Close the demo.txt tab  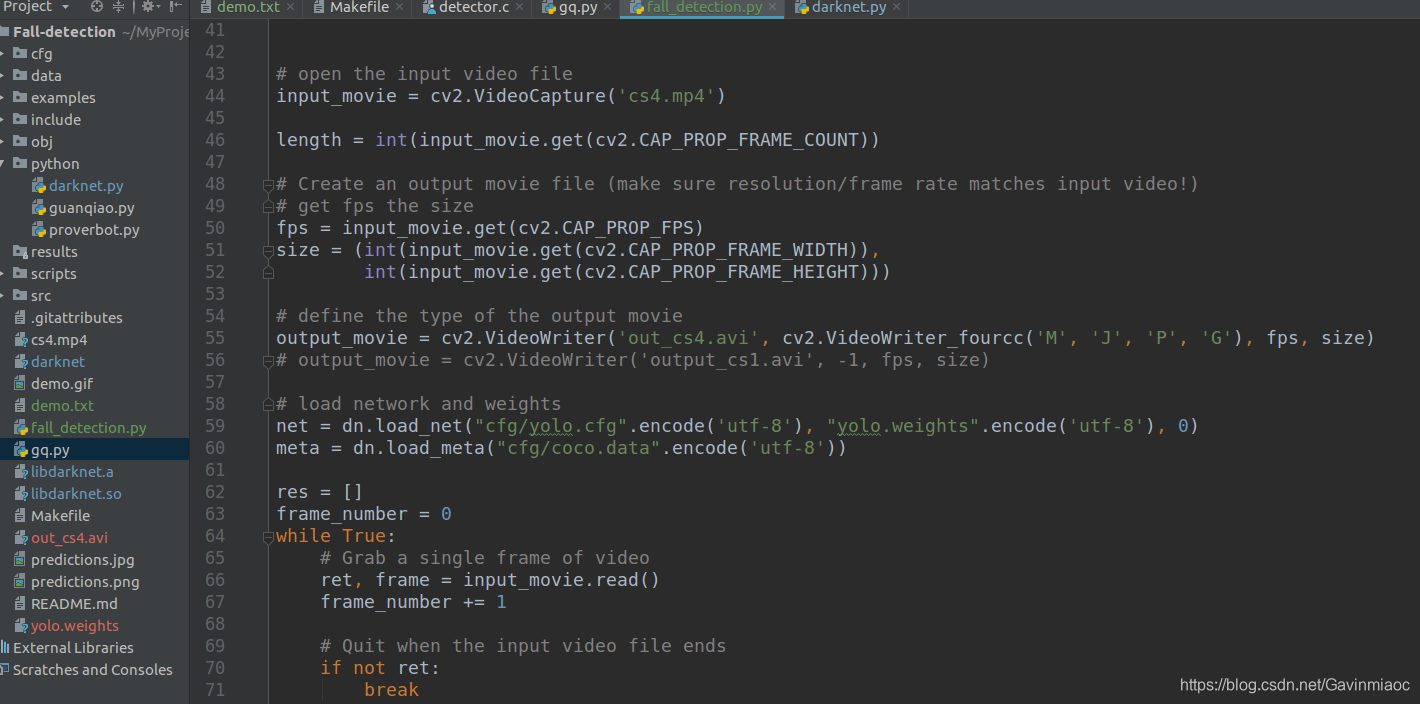(291, 7)
